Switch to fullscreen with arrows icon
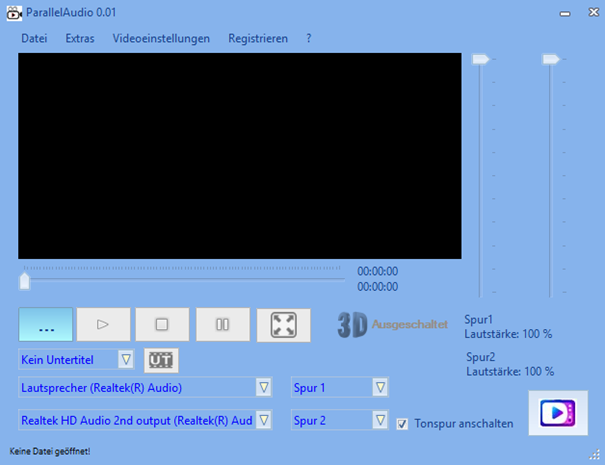605x465 pixels. click(284, 325)
